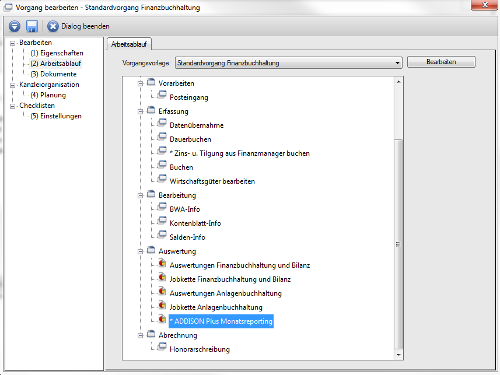The height and width of the screenshot is (375, 500).
Task: Click the Datenübernahme step icon
Action: pos(162,124)
